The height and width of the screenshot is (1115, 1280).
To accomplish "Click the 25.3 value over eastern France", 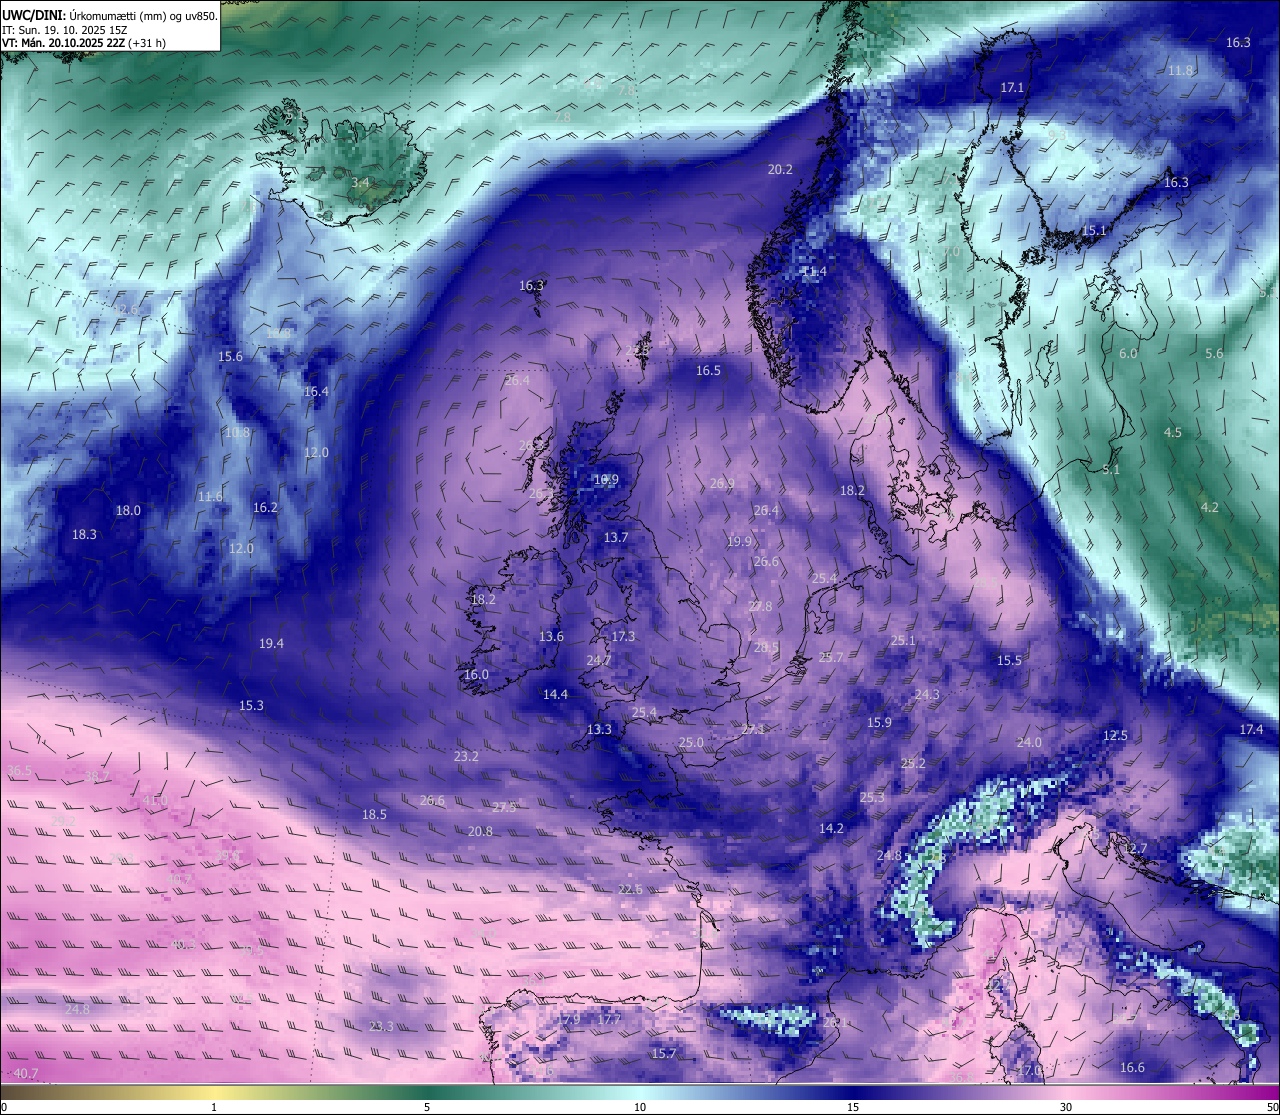I will tap(872, 797).
